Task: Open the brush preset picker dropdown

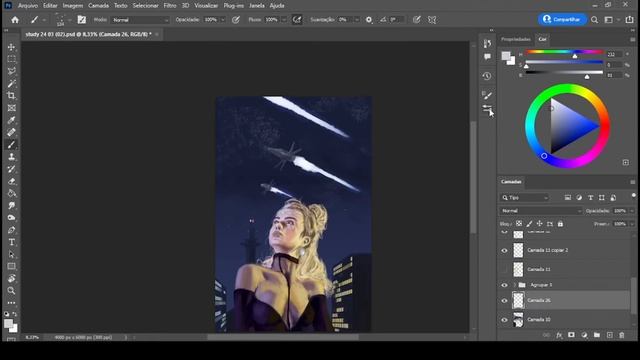Action: click(x=69, y=20)
